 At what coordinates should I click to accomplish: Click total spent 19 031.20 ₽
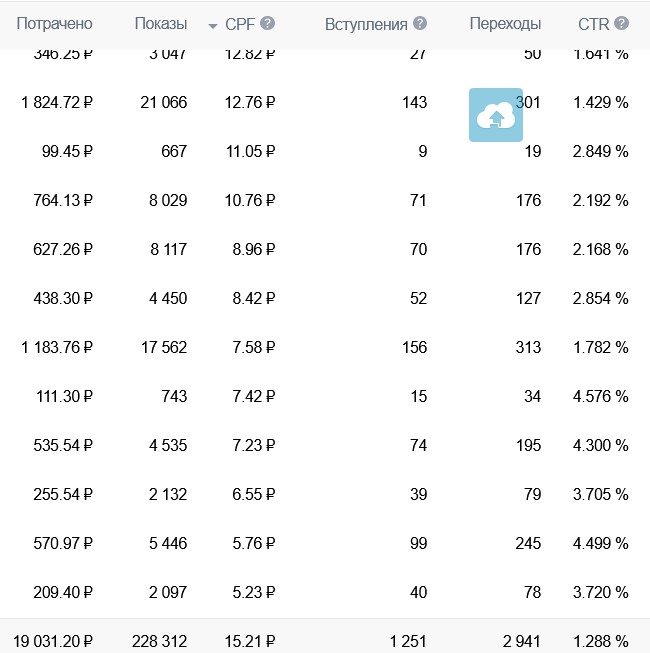click(53, 641)
